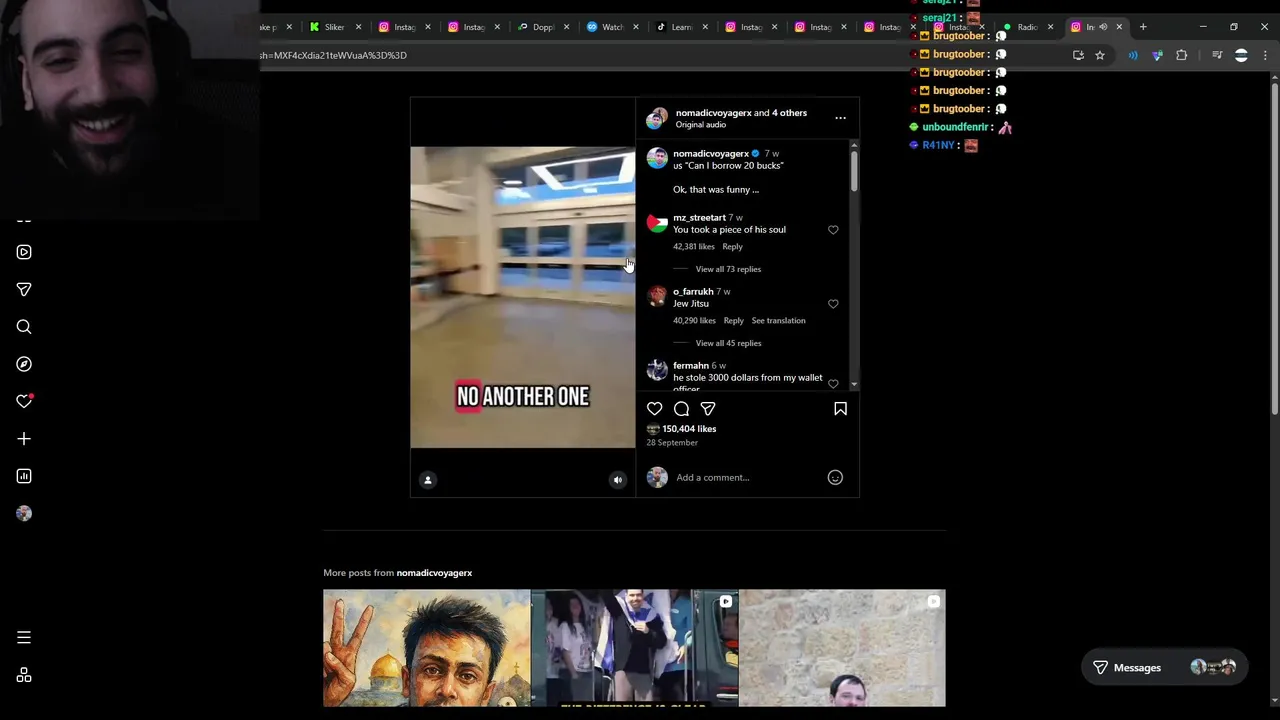Viewport: 1280px width, 720px height.
Task: Close the Sliker browser tab
Action: [358, 27]
